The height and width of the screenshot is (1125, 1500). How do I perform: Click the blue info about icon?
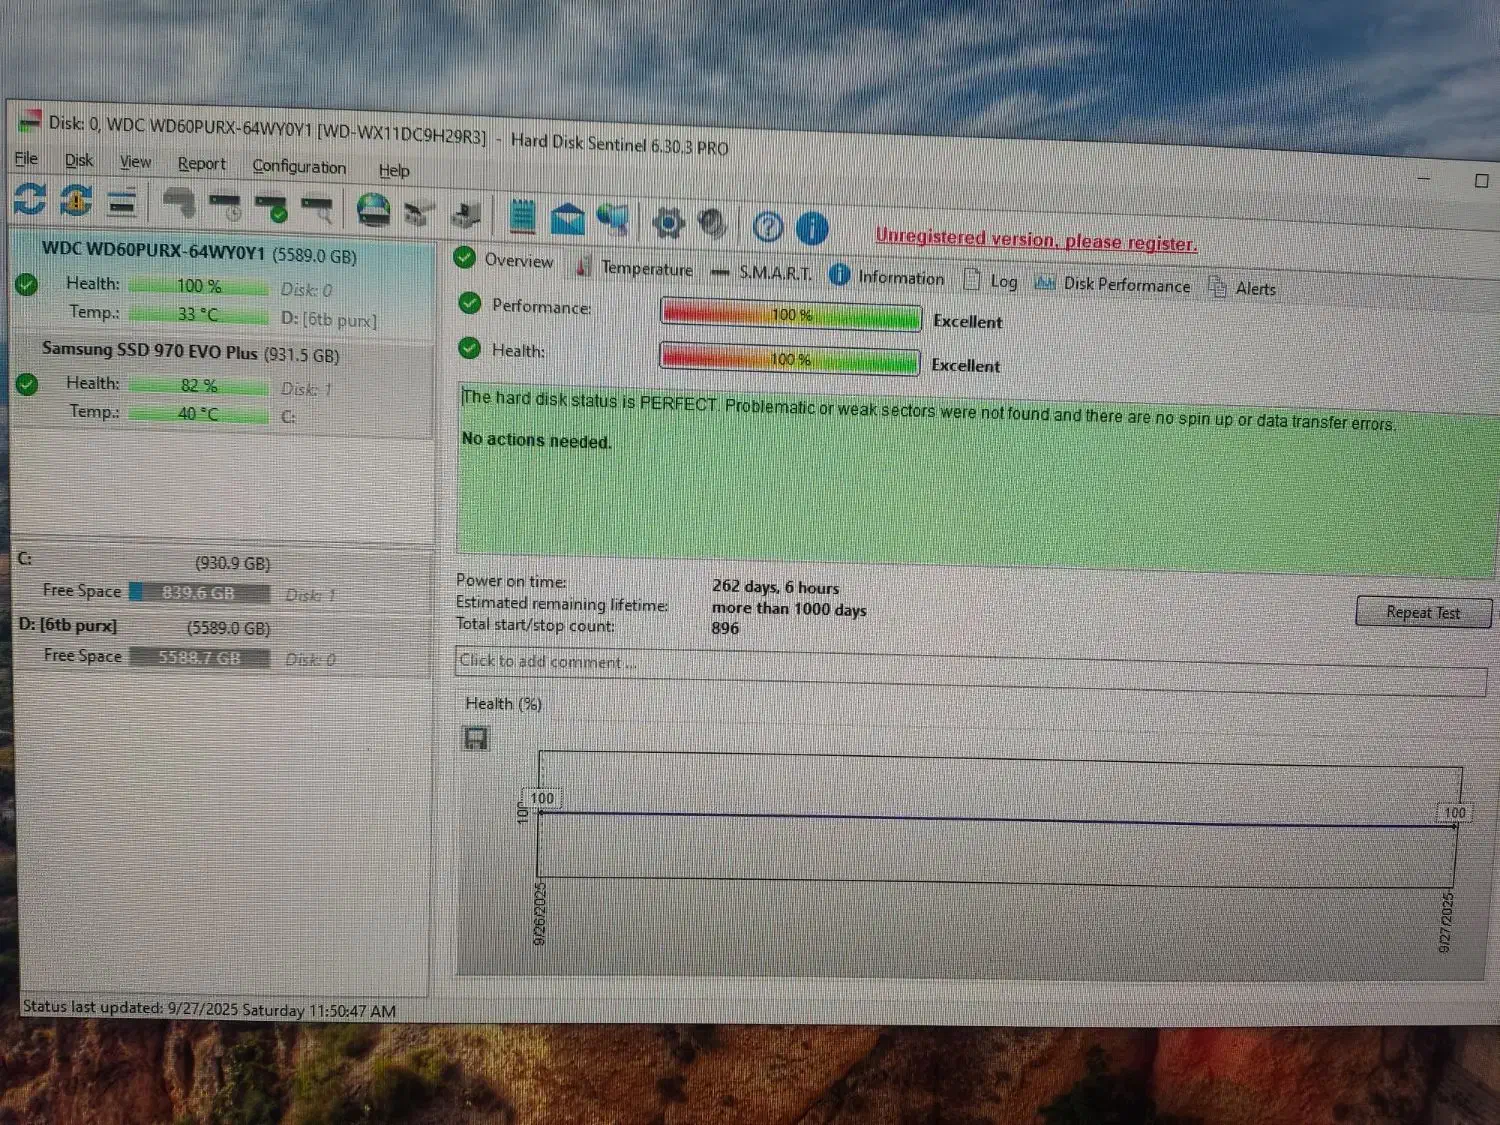coord(812,228)
